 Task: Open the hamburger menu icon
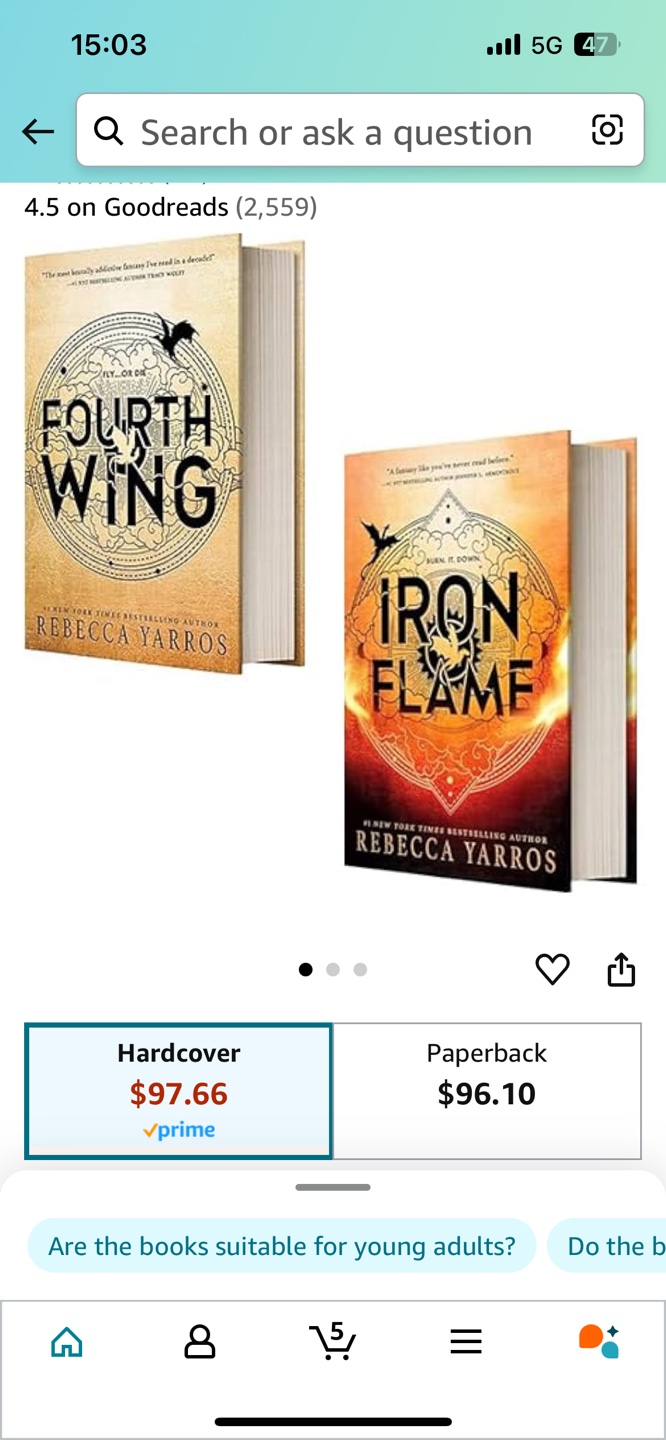[x=466, y=1342]
